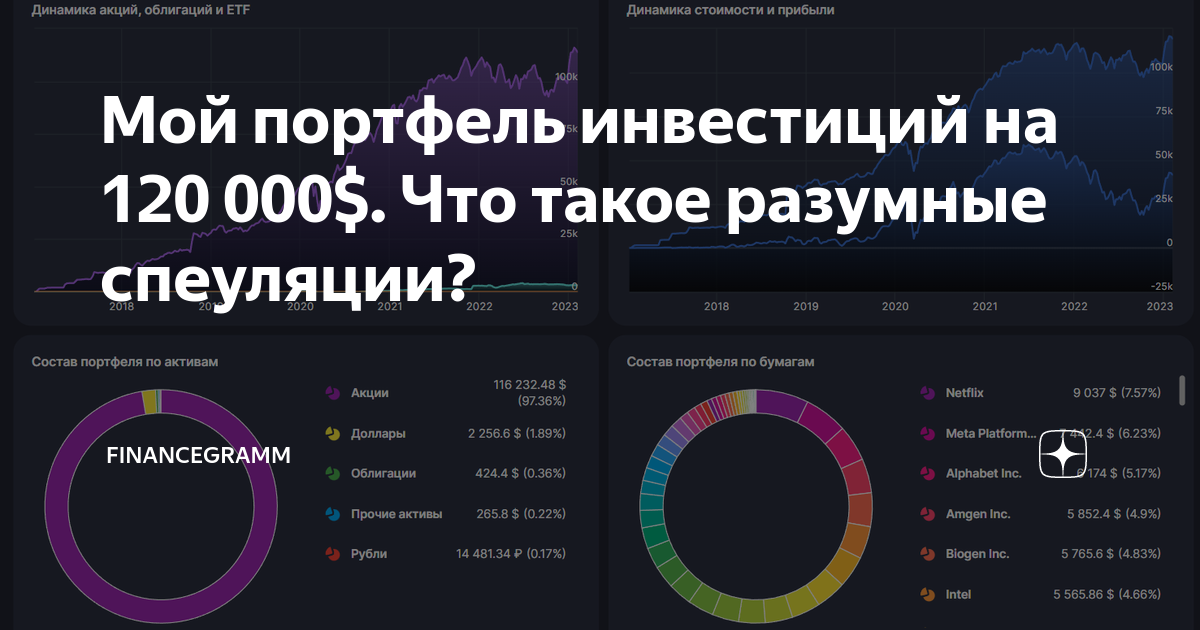
Task: Click the 2023 axis label on the left chart
Action: click(x=565, y=307)
